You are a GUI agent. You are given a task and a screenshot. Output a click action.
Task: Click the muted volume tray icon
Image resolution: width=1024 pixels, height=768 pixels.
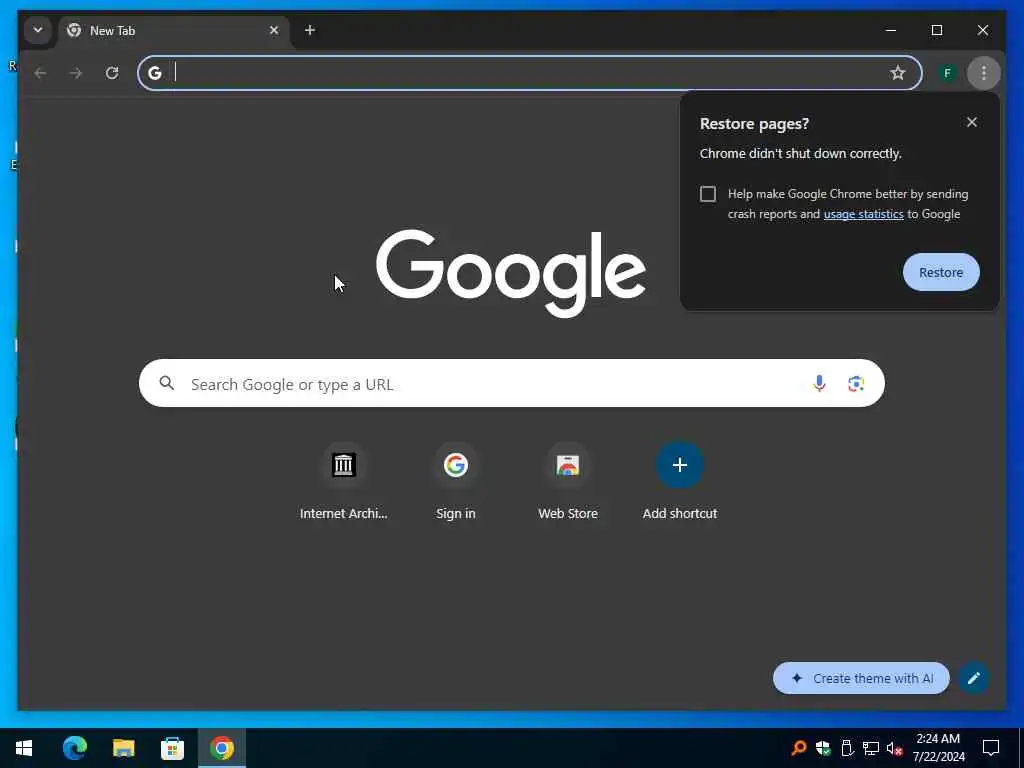(x=895, y=748)
